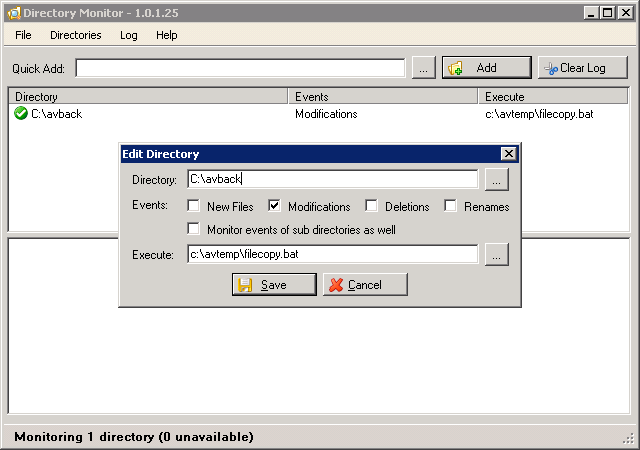Image resolution: width=640 pixels, height=450 pixels.
Task: Click the Add button with folder icon
Action: pos(487,68)
